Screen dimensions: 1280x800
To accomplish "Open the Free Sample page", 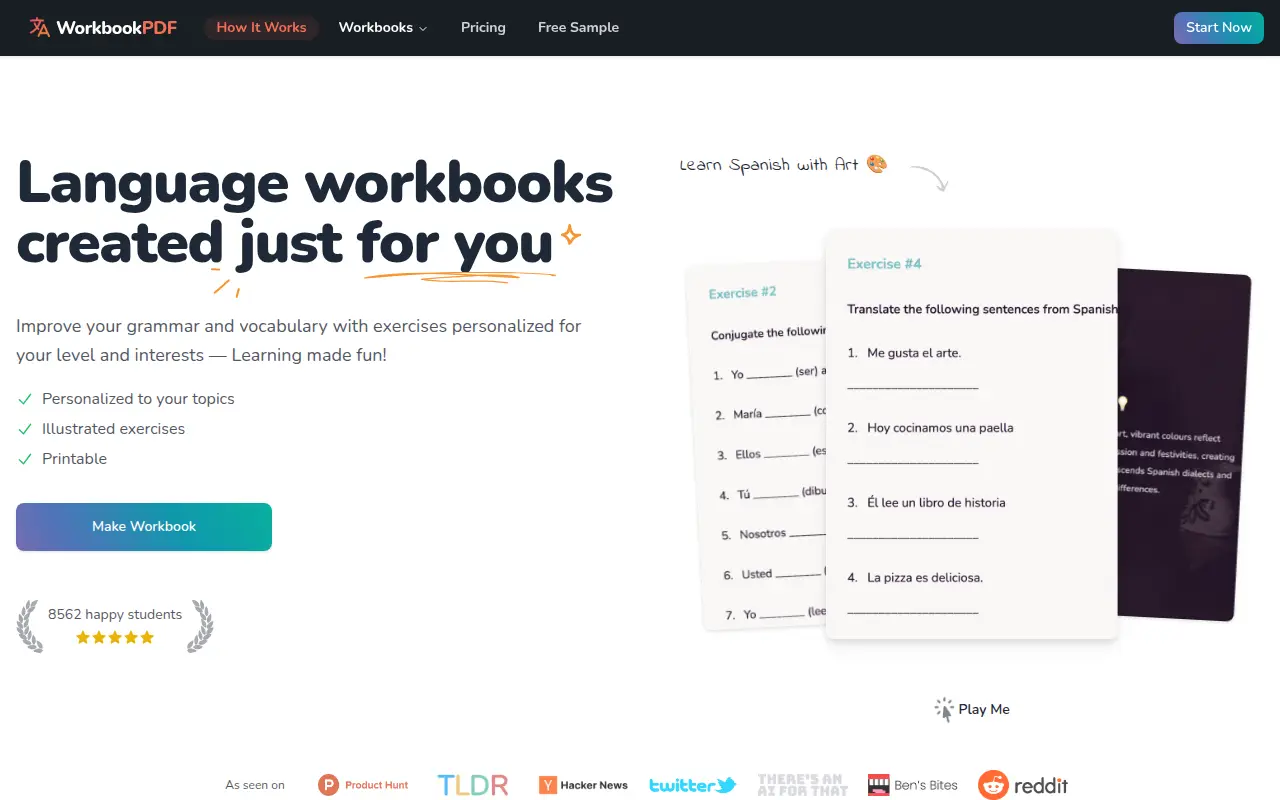I will pyautogui.click(x=578, y=27).
